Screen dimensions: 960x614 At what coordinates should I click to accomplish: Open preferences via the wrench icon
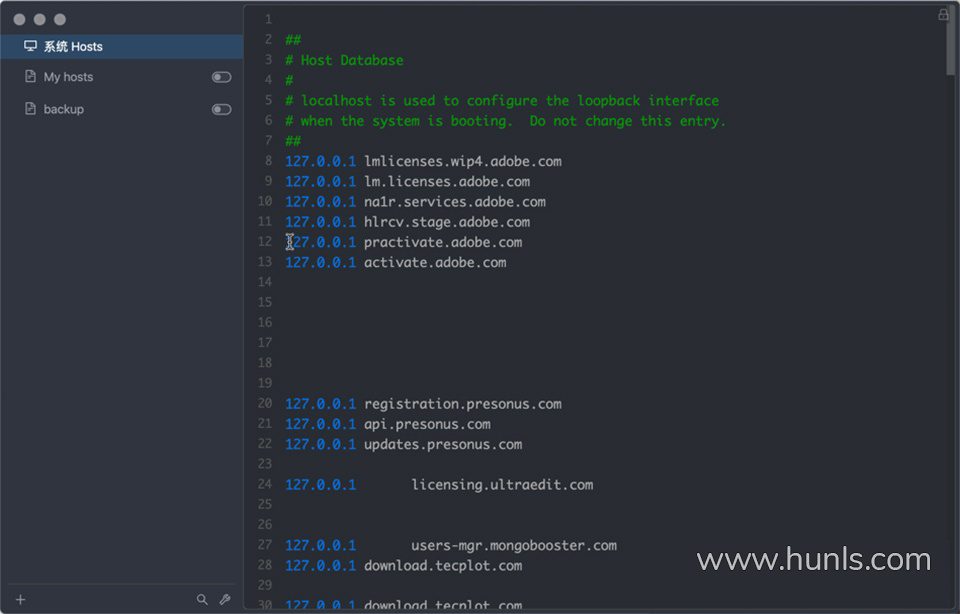tap(225, 600)
